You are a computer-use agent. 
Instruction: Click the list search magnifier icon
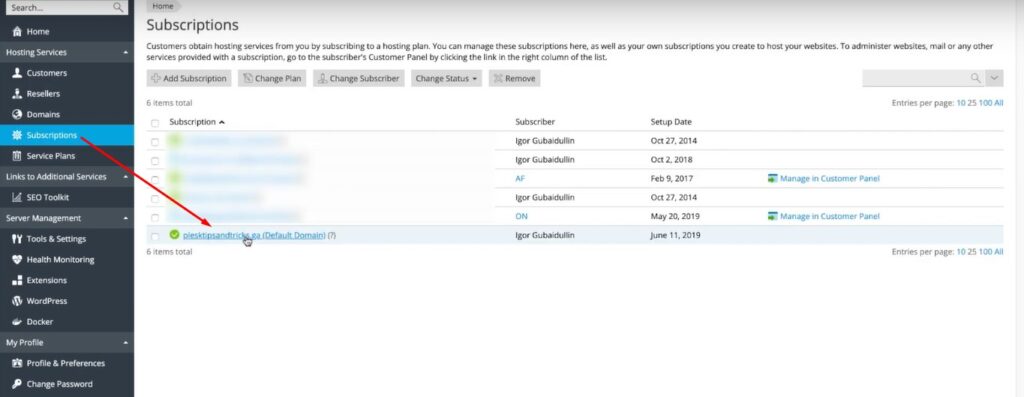(975, 78)
